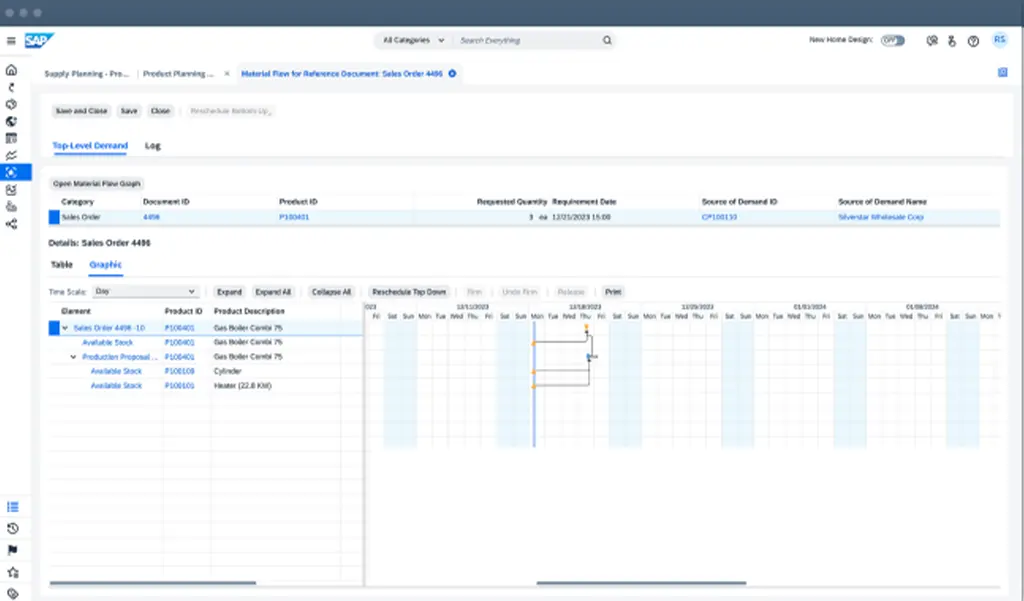
Task: Click the orange Sales Order marker in Gantt
Action: pyautogui.click(x=586, y=327)
